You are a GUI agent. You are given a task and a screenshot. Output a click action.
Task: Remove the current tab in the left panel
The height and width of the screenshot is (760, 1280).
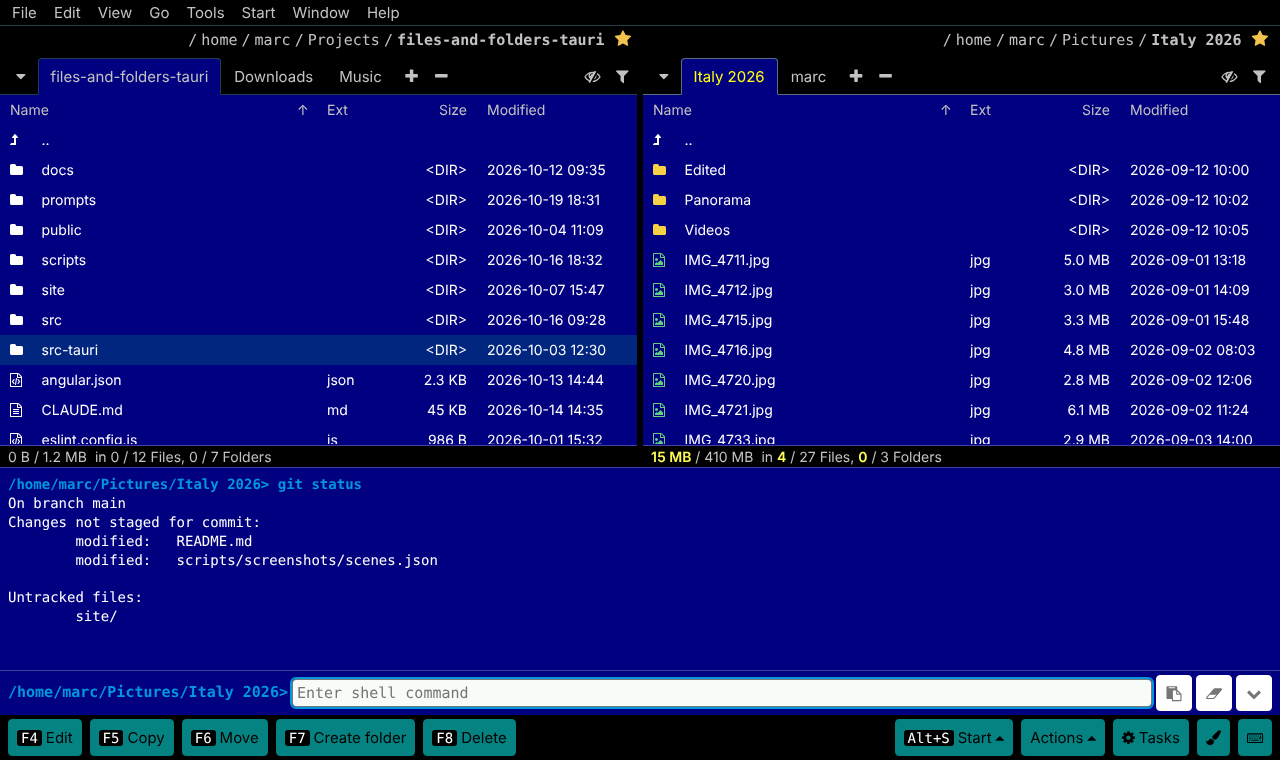click(441, 76)
